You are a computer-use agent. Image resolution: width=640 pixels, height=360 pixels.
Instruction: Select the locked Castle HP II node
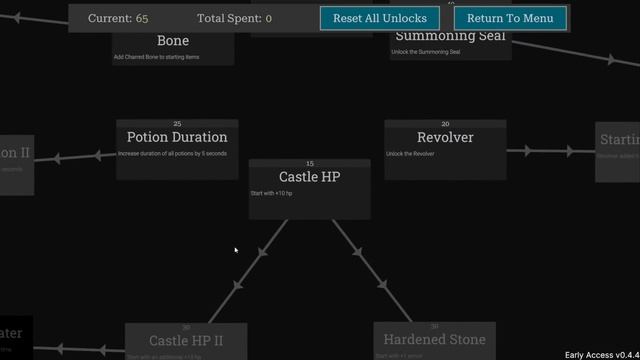click(x=186, y=341)
